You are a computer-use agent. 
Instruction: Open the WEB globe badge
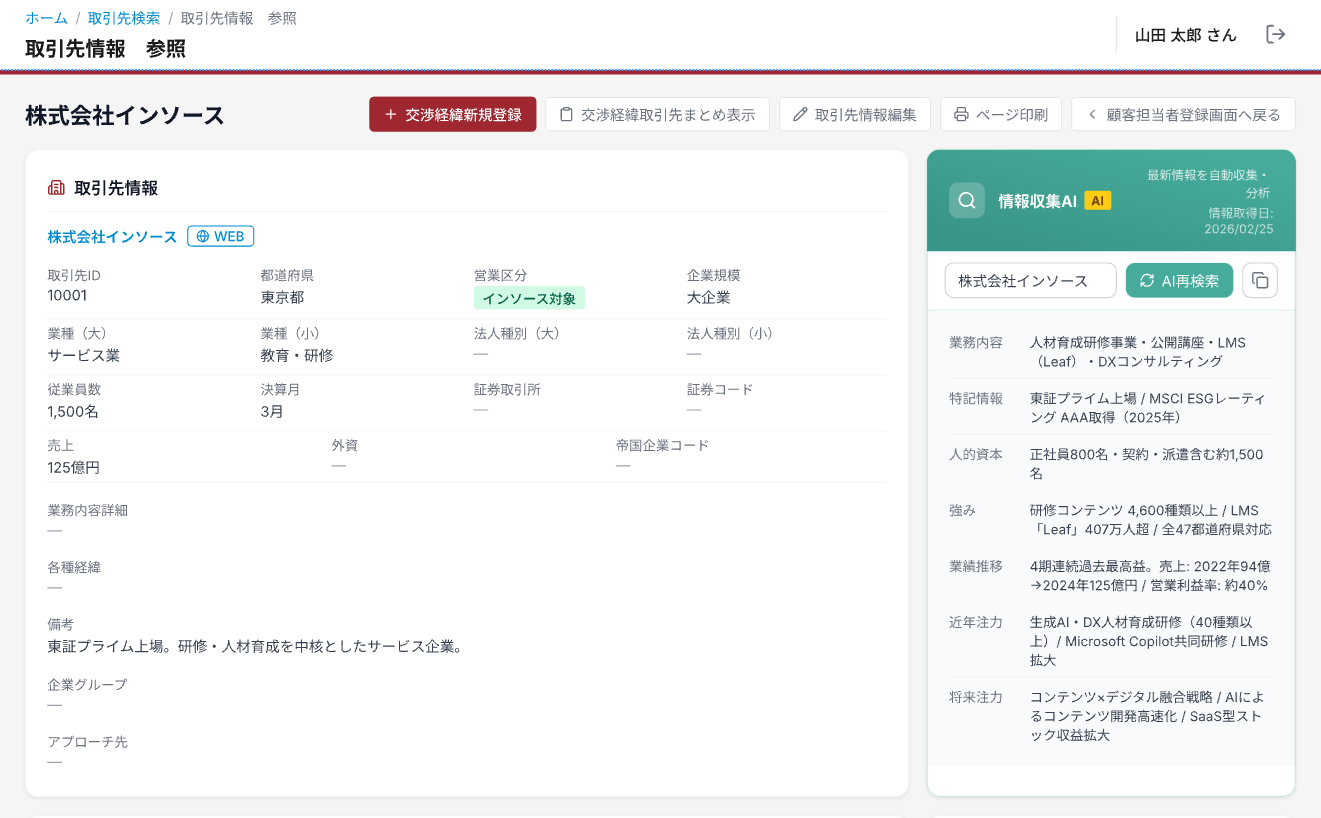220,237
